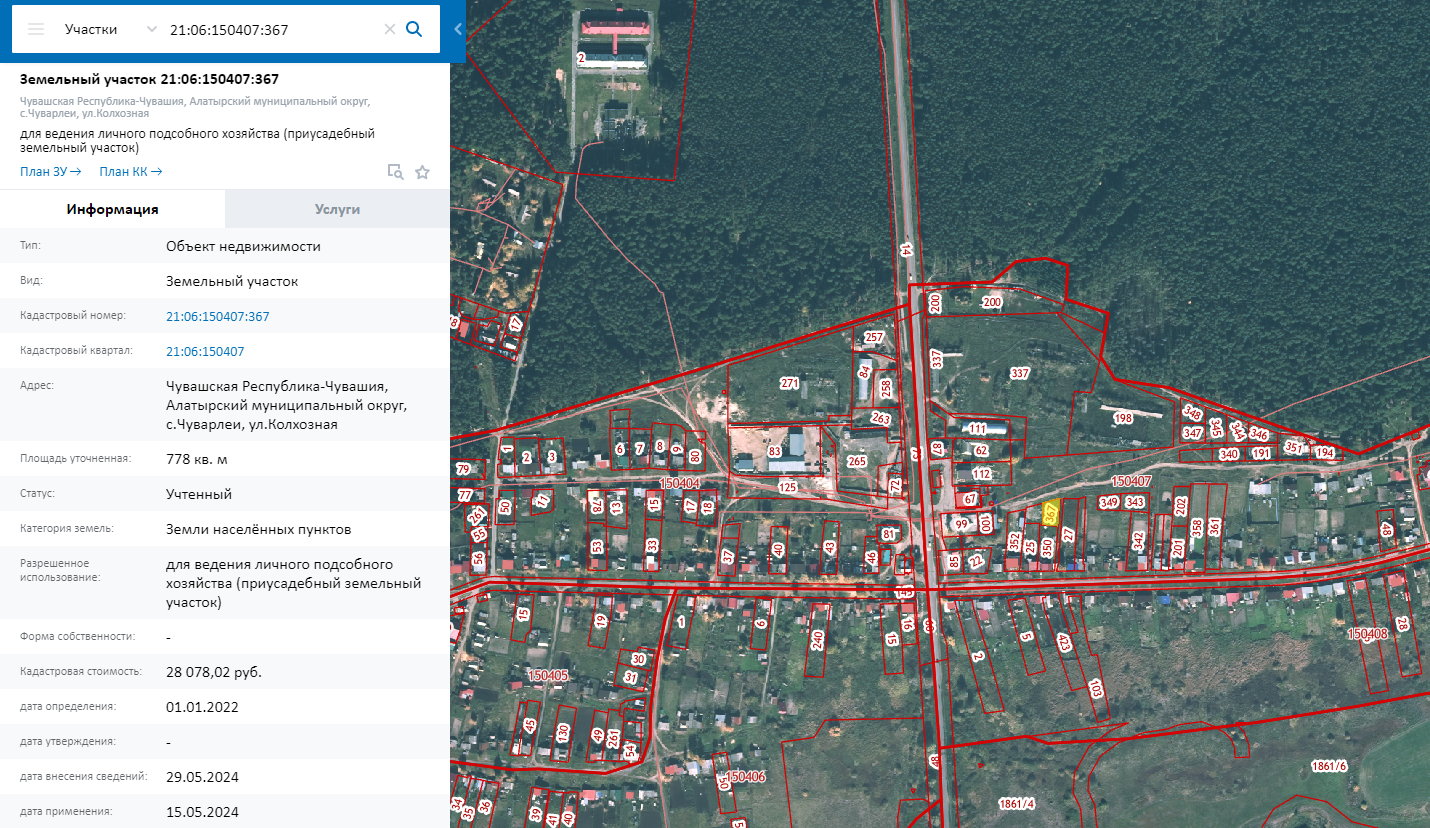Click the magnifier search icon
Viewport: 1430px width, 828px height.
point(414,29)
